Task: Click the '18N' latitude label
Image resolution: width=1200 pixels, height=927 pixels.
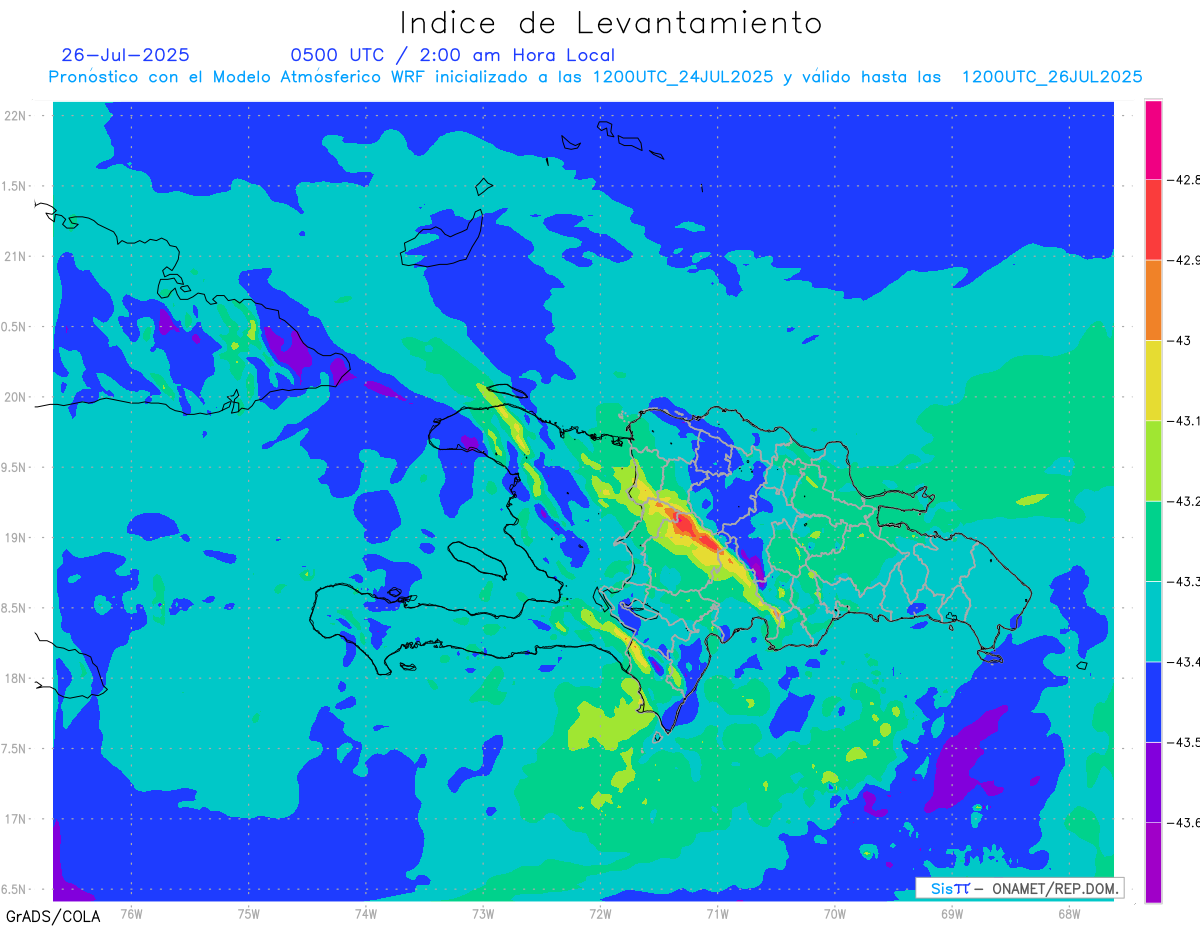Action: click(x=16, y=678)
